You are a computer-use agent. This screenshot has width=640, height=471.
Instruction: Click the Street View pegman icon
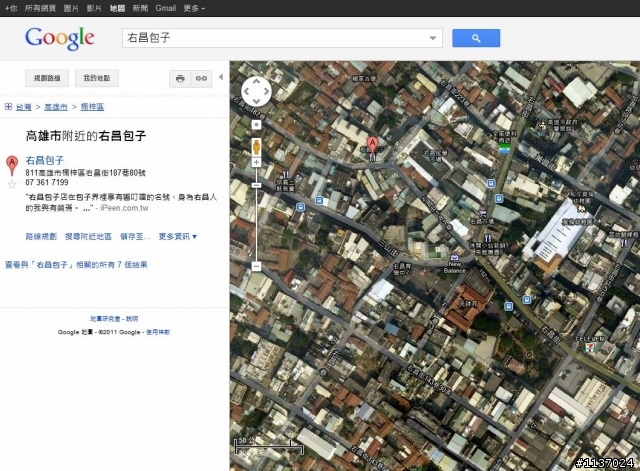pyautogui.click(x=256, y=147)
